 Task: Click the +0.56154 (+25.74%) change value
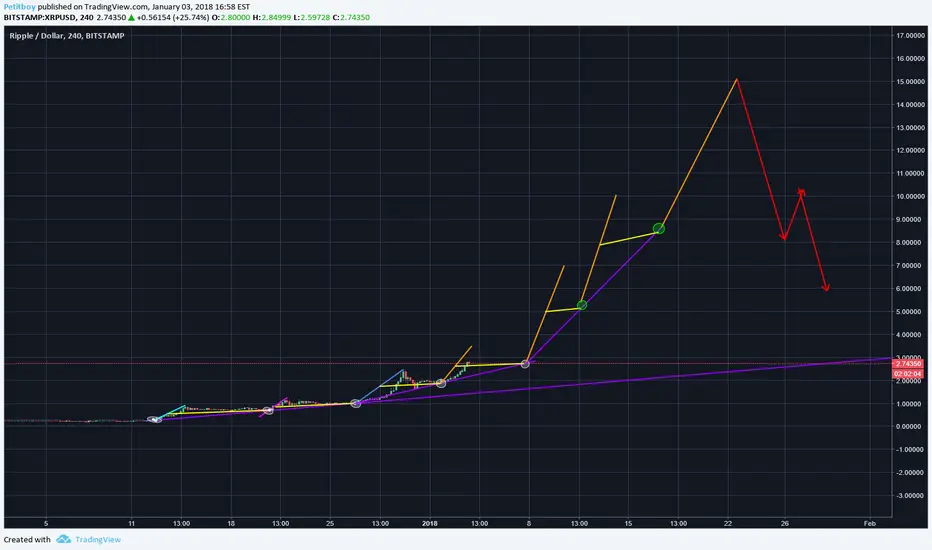[173, 17]
